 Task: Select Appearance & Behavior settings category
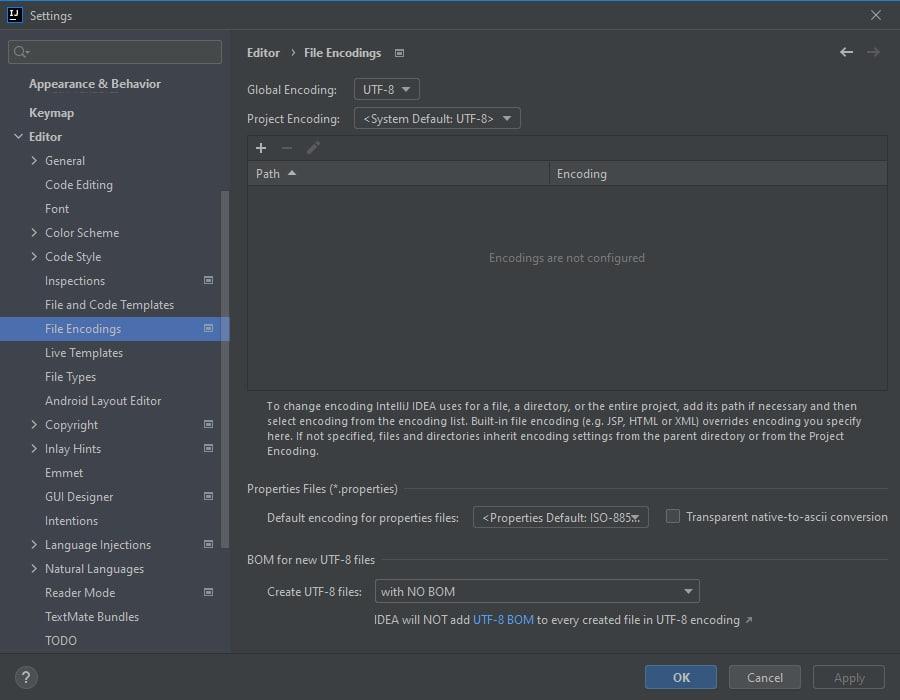point(95,84)
